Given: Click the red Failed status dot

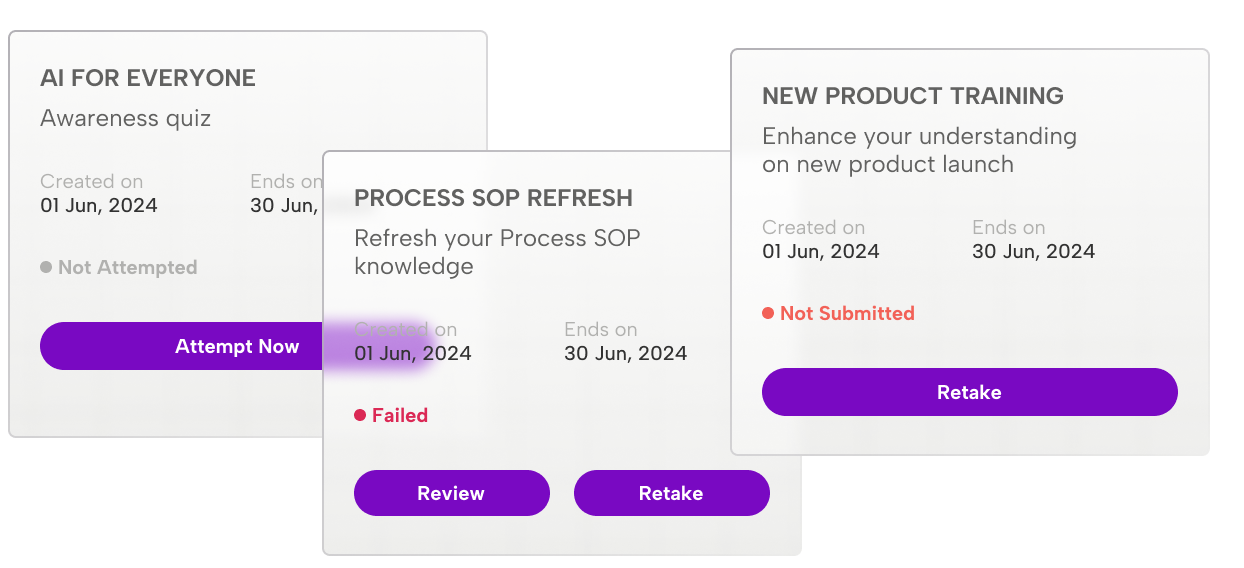Looking at the screenshot, I should (360, 415).
